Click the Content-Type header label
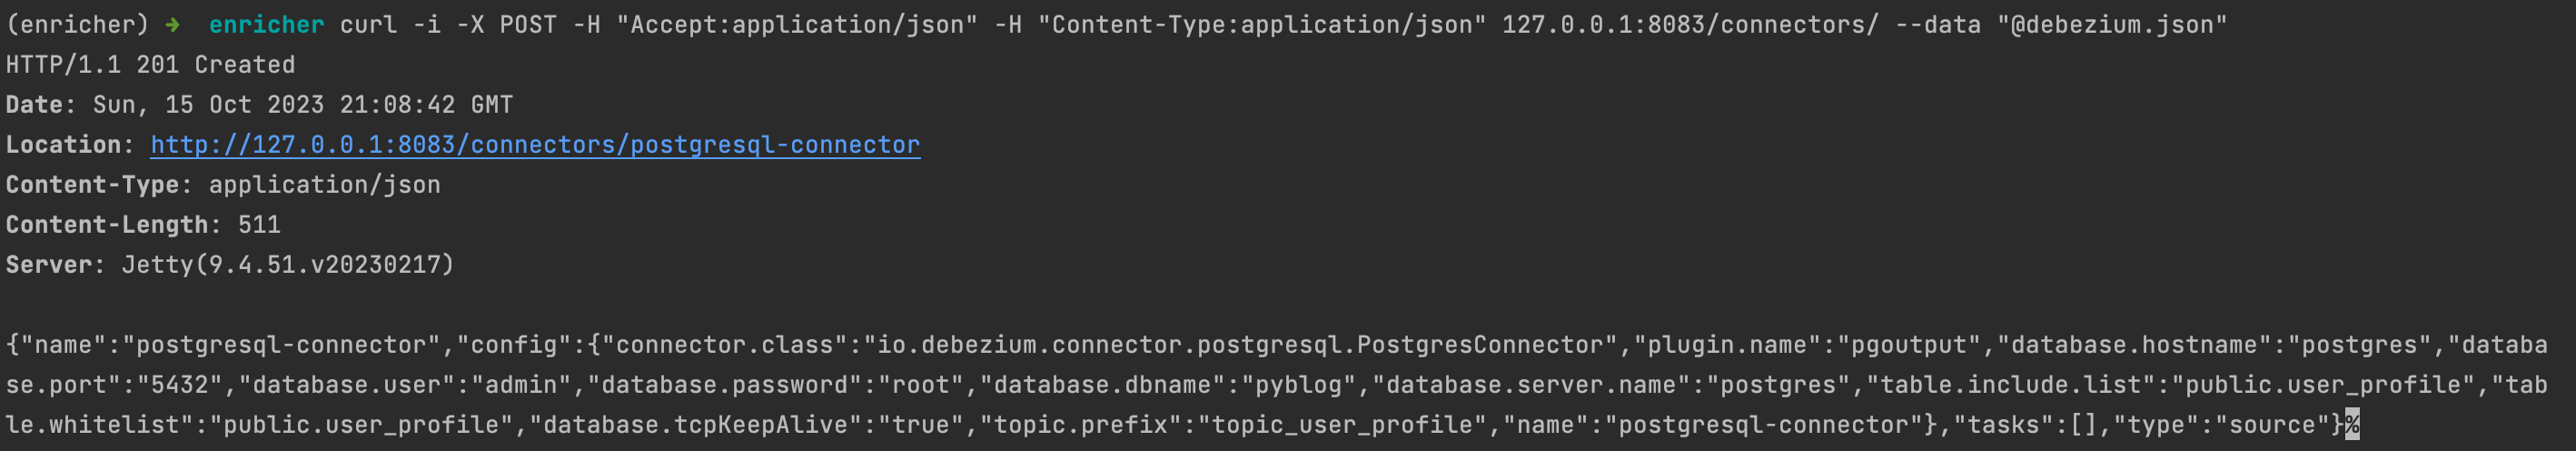The image size is (2576, 451). click(x=99, y=185)
